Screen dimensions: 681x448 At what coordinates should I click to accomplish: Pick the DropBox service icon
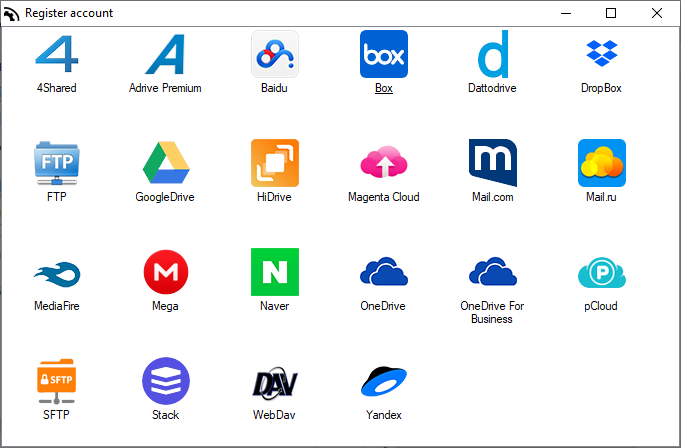point(601,54)
